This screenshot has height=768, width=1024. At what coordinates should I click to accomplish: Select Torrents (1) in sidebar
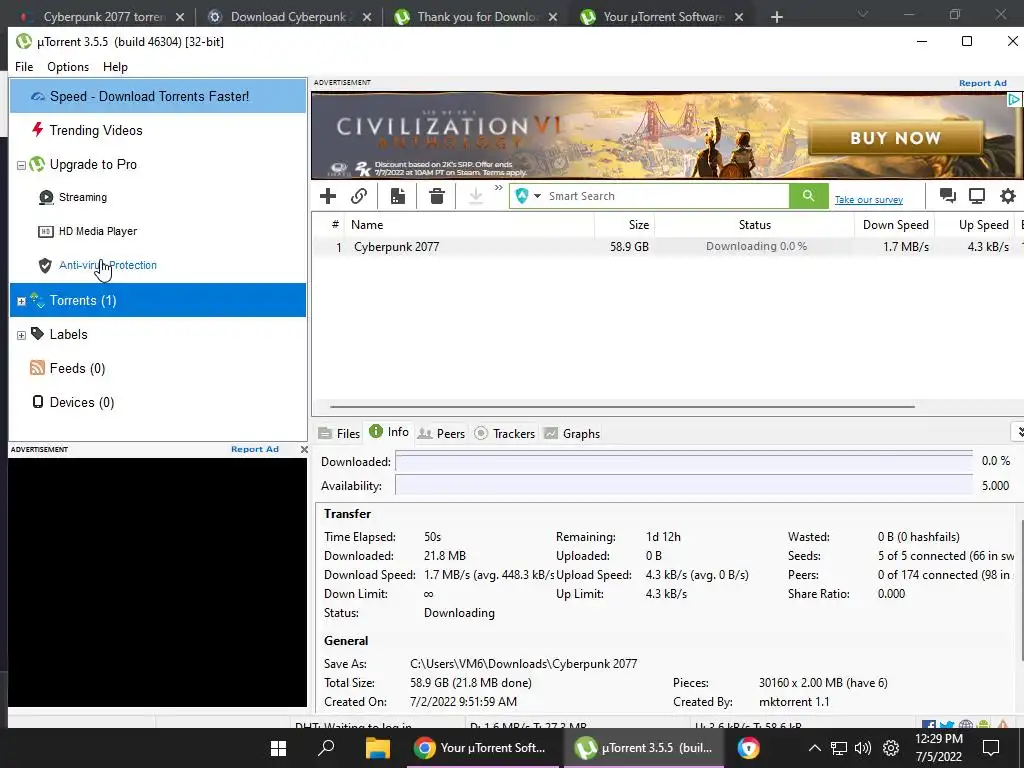(157, 300)
